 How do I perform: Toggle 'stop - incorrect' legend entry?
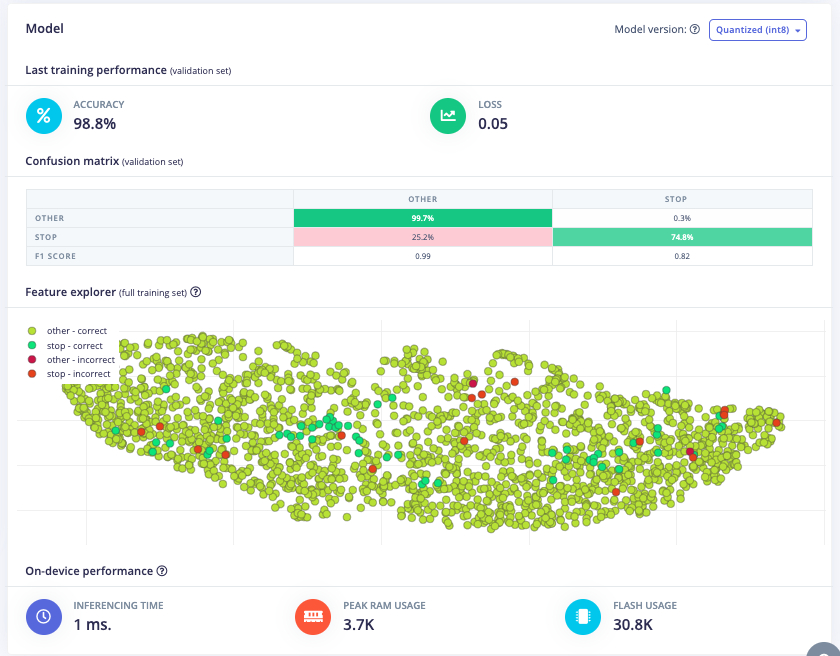click(77, 374)
